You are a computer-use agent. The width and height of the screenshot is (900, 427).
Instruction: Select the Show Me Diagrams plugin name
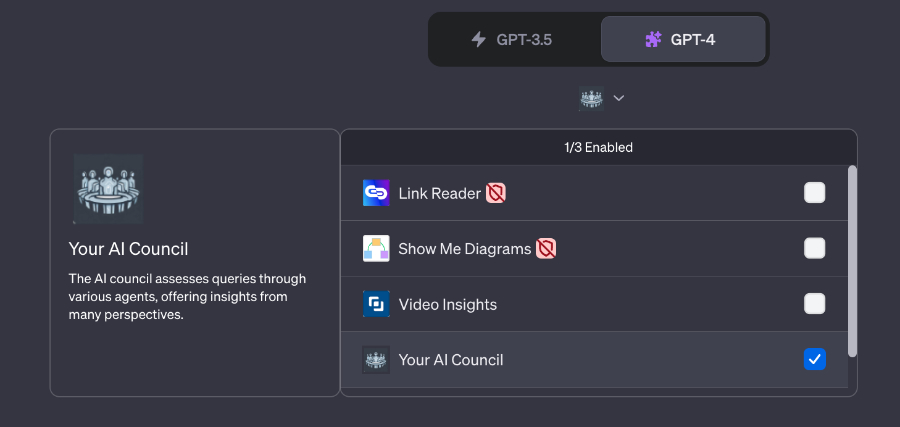click(465, 249)
